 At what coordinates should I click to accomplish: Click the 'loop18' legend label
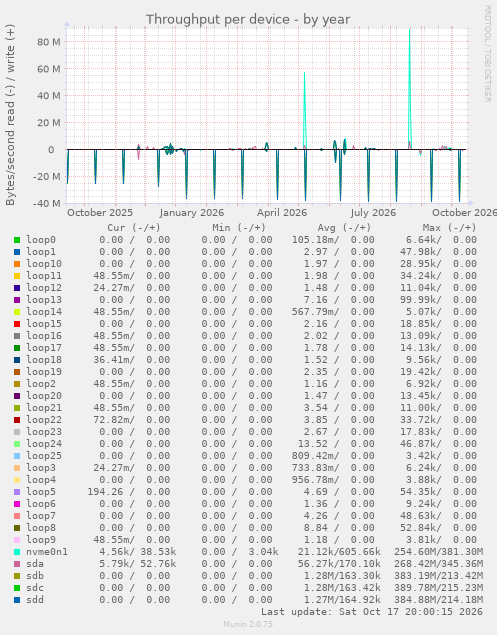(x=44, y=360)
